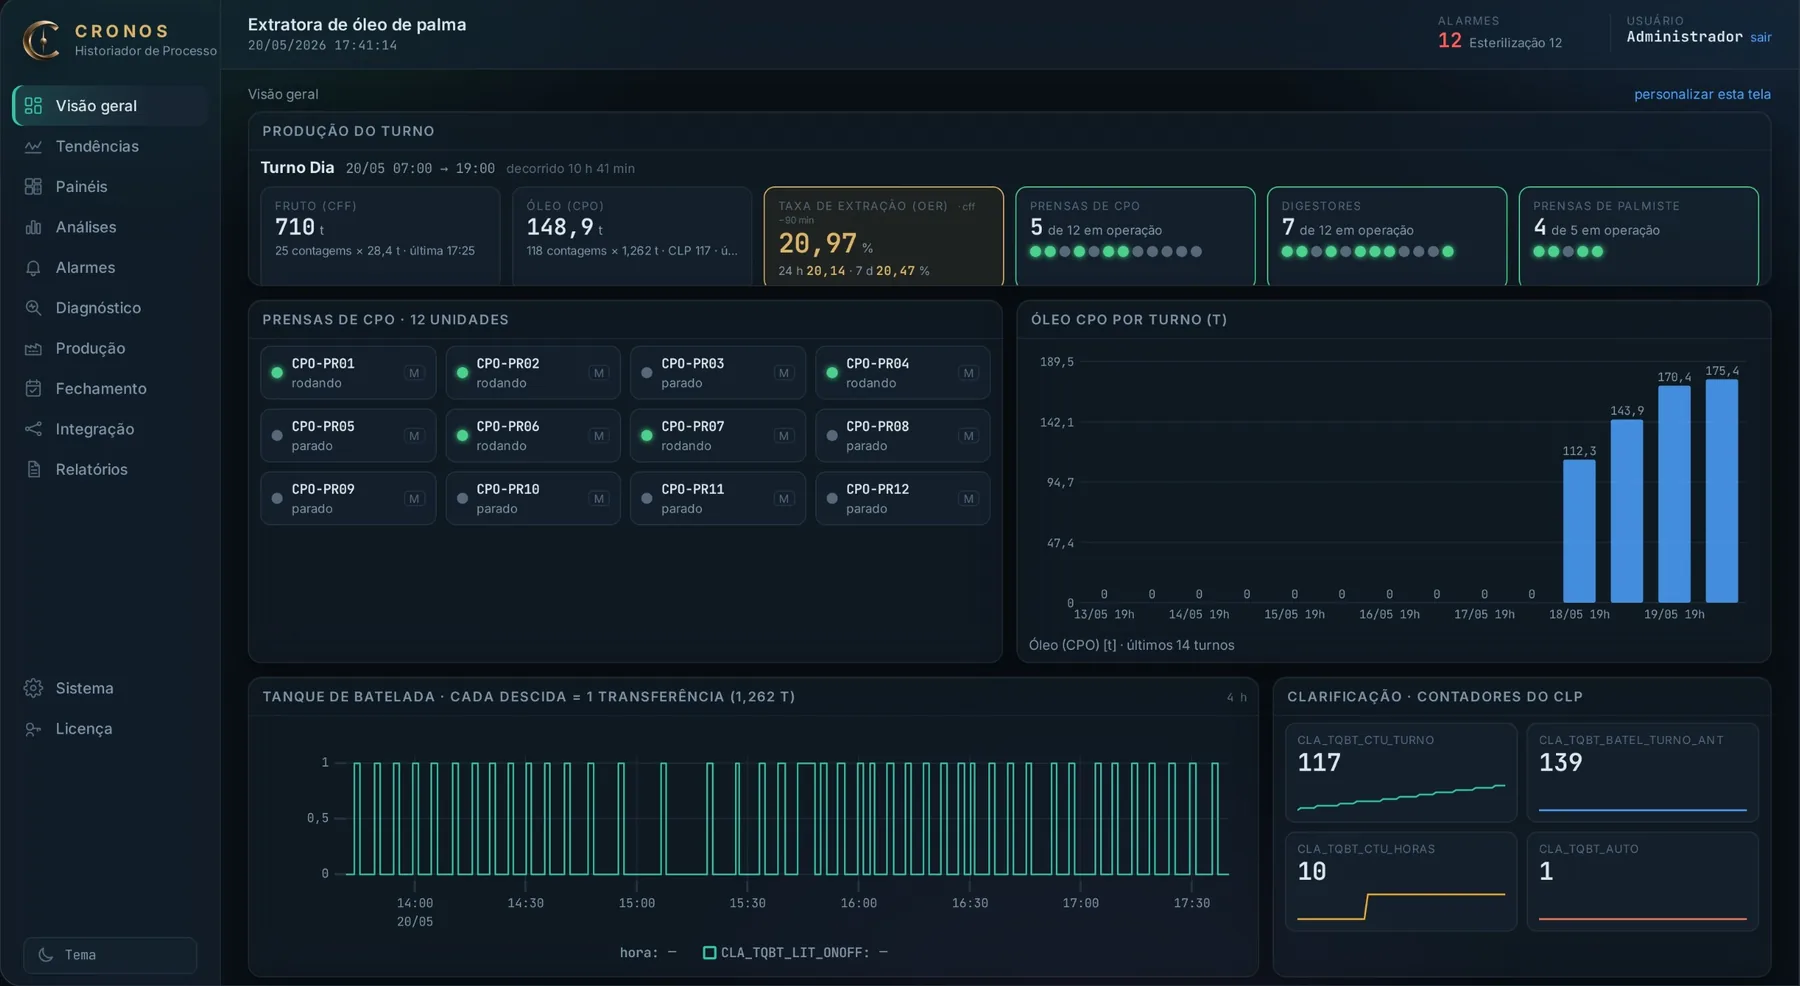
Task: Open the Relatórios menu item
Action: (x=110, y=469)
